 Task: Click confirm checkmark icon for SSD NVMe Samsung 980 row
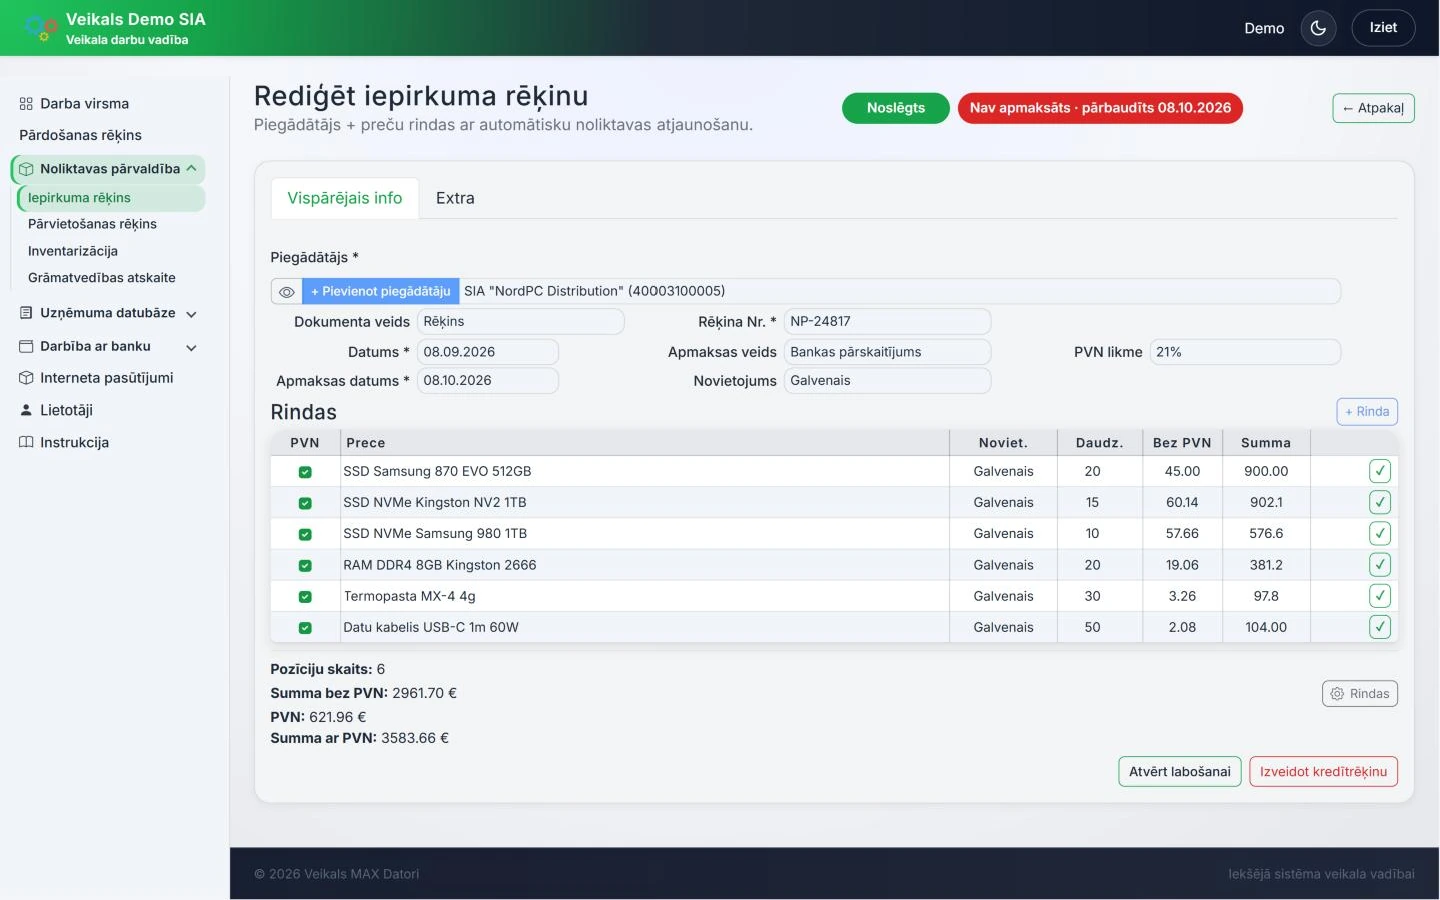click(x=1380, y=533)
